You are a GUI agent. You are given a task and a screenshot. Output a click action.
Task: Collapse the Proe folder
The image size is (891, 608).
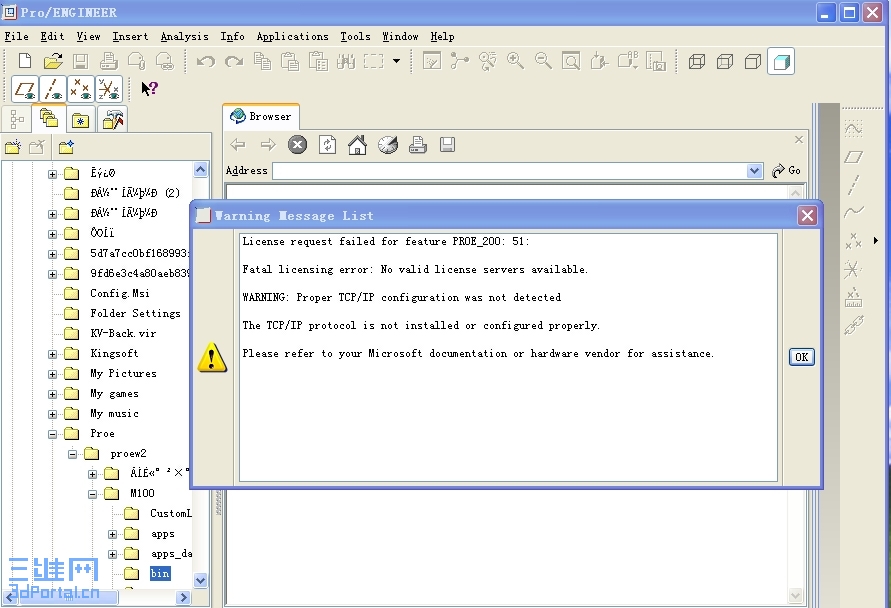[x=52, y=434]
